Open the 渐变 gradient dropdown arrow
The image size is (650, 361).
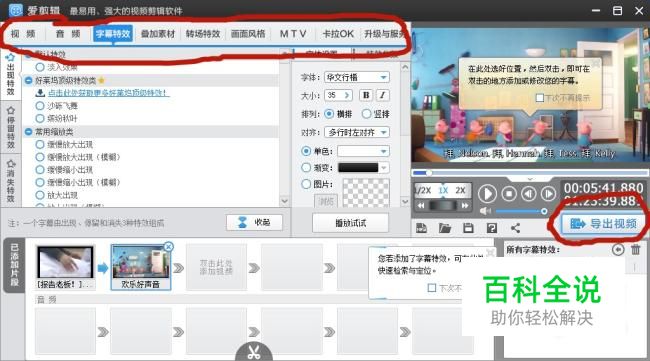(384, 167)
